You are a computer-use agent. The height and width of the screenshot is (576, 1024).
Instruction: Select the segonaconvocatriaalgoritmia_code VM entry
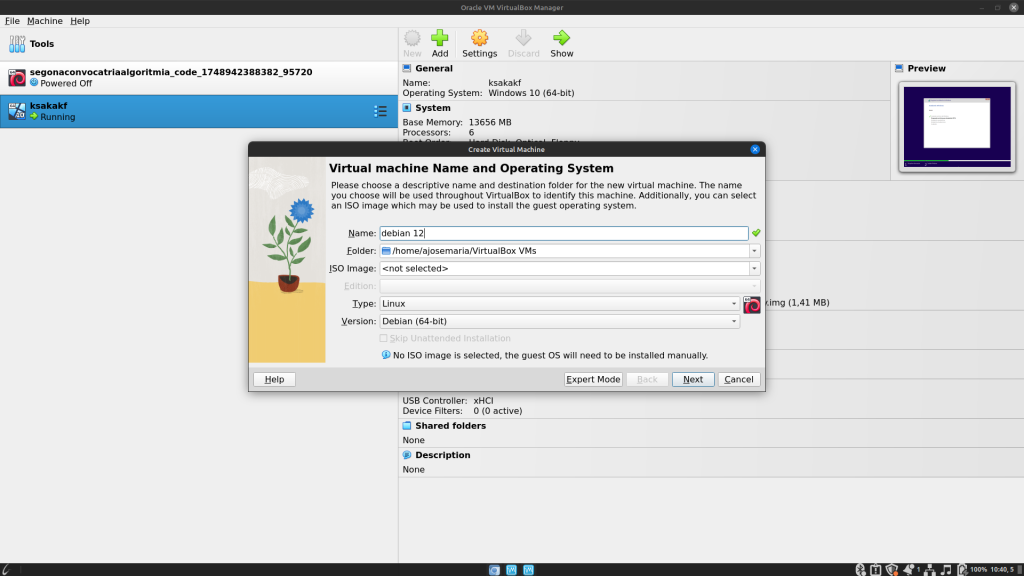coord(199,77)
